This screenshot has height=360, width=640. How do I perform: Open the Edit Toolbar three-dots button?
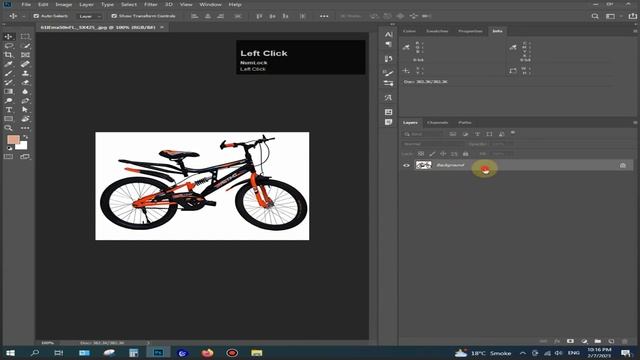(x=25, y=128)
